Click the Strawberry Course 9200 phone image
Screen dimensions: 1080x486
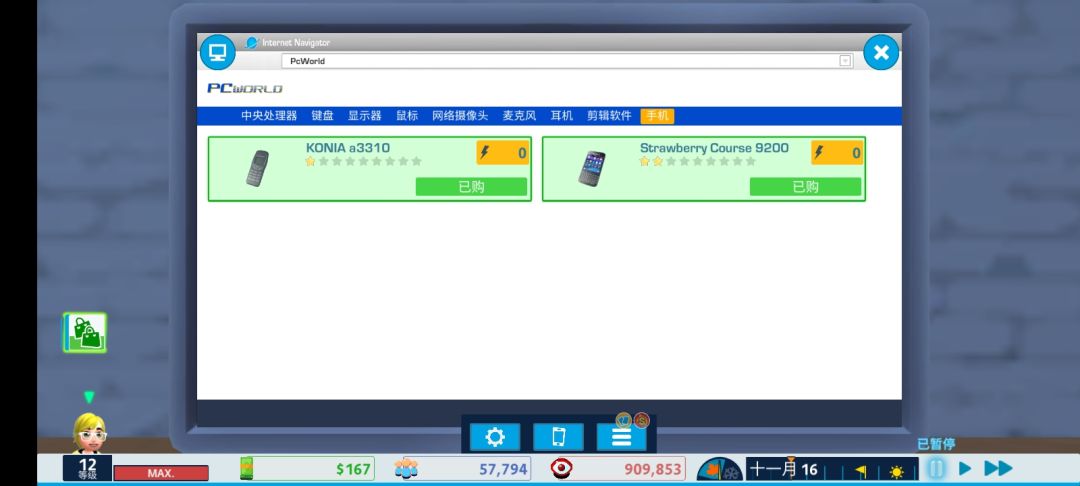pos(592,169)
